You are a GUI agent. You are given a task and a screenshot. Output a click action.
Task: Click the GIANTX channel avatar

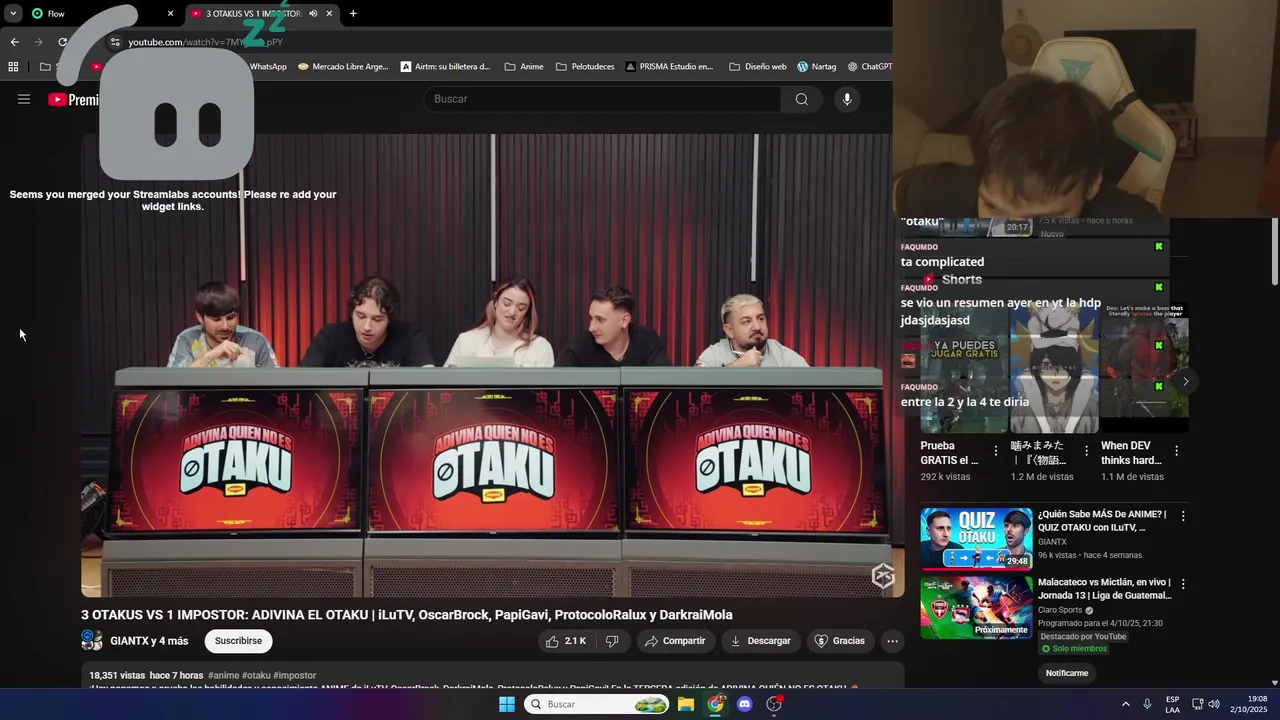coord(92,641)
